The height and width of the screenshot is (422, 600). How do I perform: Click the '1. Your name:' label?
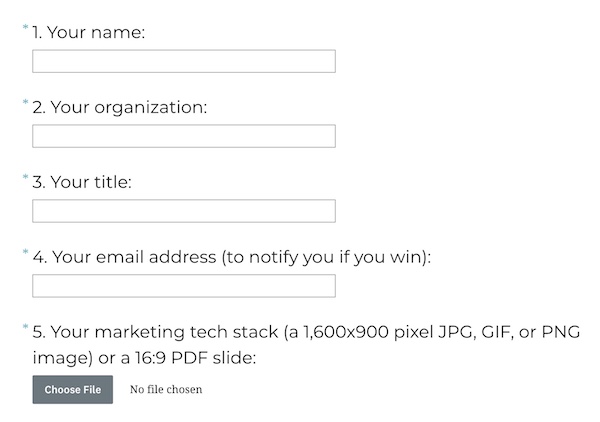click(x=89, y=32)
